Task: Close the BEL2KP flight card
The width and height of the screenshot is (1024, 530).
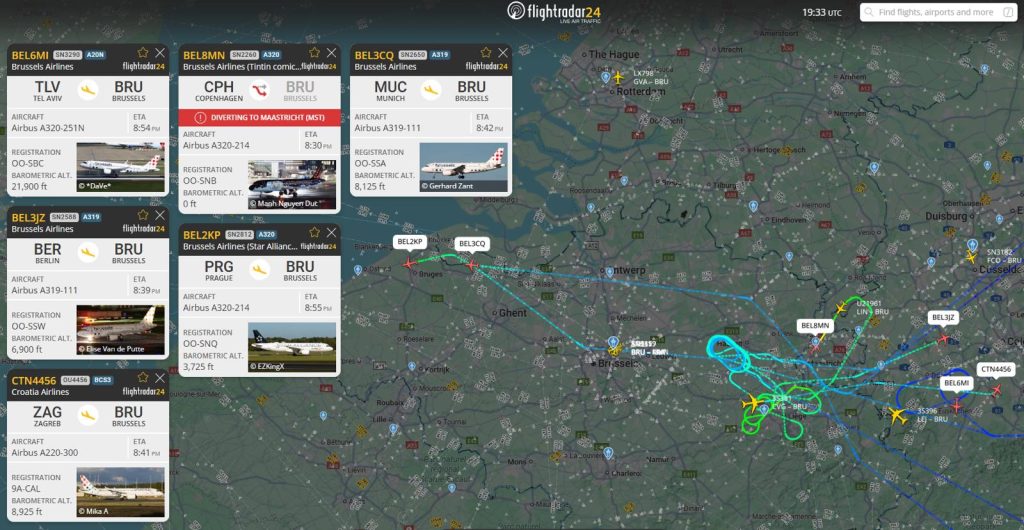Action: (x=332, y=232)
